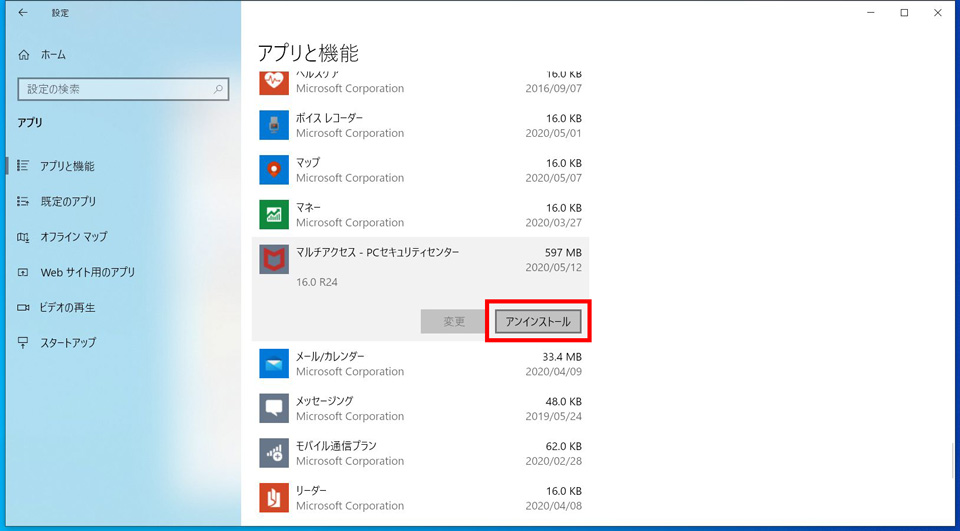Click the モバイル通信プラン signal icon
960x531 pixels.
[274, 453]
